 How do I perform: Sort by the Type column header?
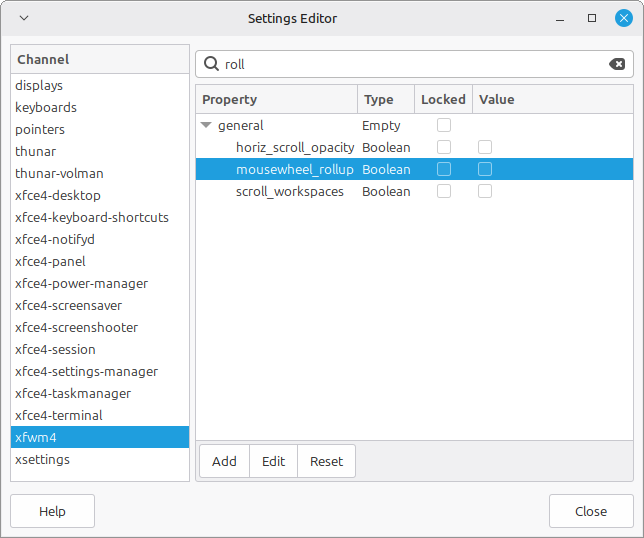(x=385, y=99)
